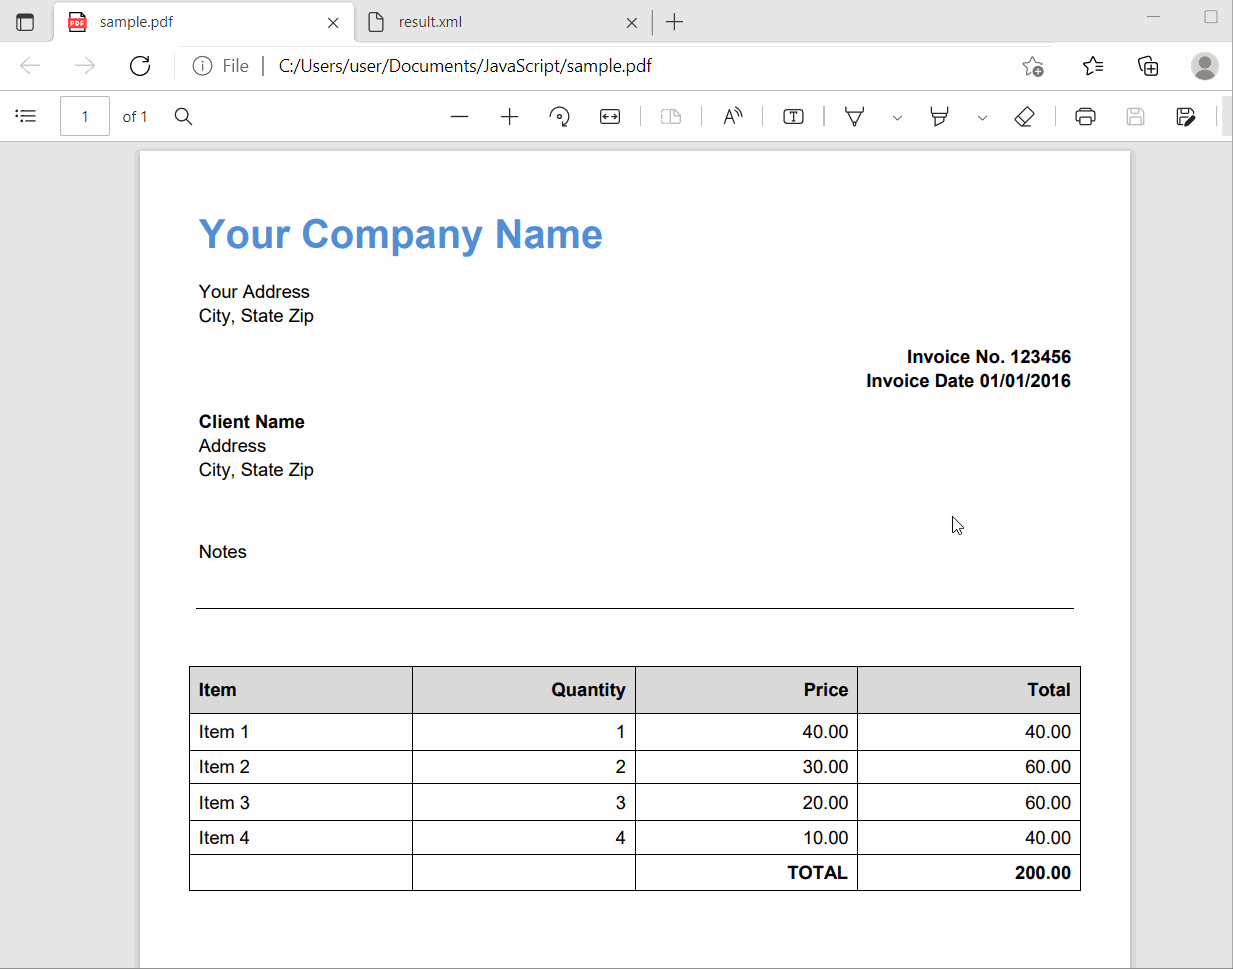Minimize the browser window
The width and height of the screenshot is (1233, 969).
[x=1153, y=17]
